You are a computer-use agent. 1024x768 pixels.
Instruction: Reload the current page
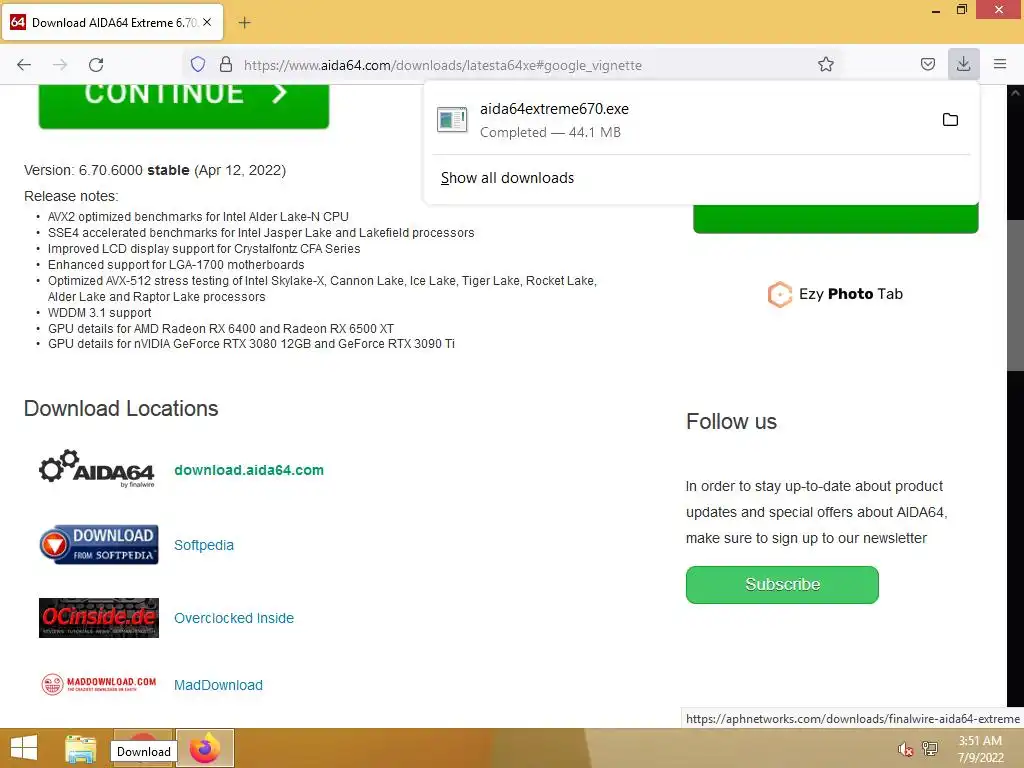point(96,65)
